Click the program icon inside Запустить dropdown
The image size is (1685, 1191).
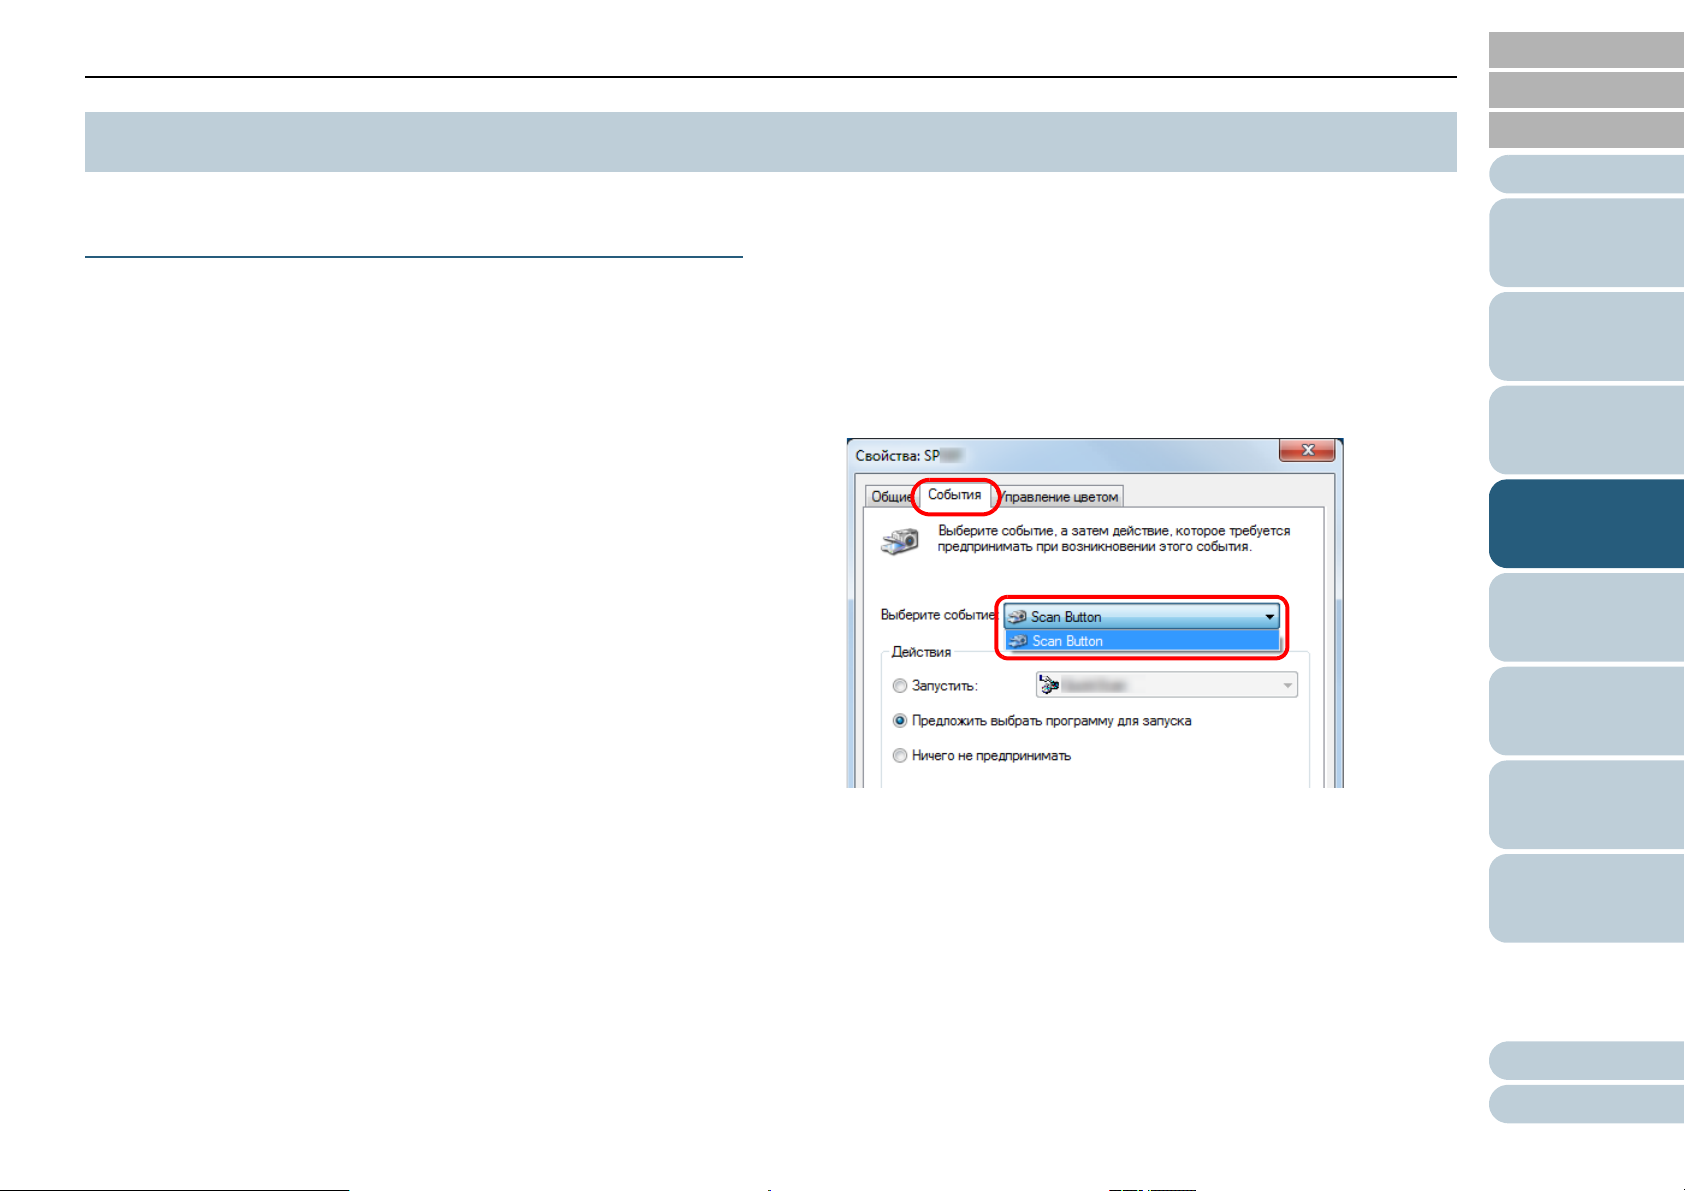(1049, 685)
